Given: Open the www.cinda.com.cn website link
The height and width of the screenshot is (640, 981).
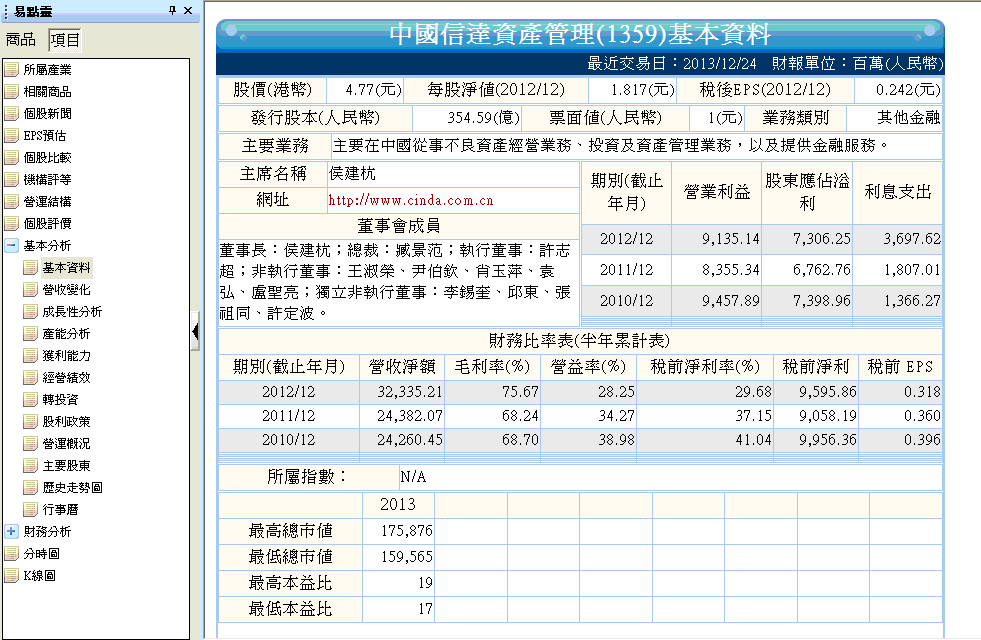Looking at the screenshot, I should click(x=410, y=200).
